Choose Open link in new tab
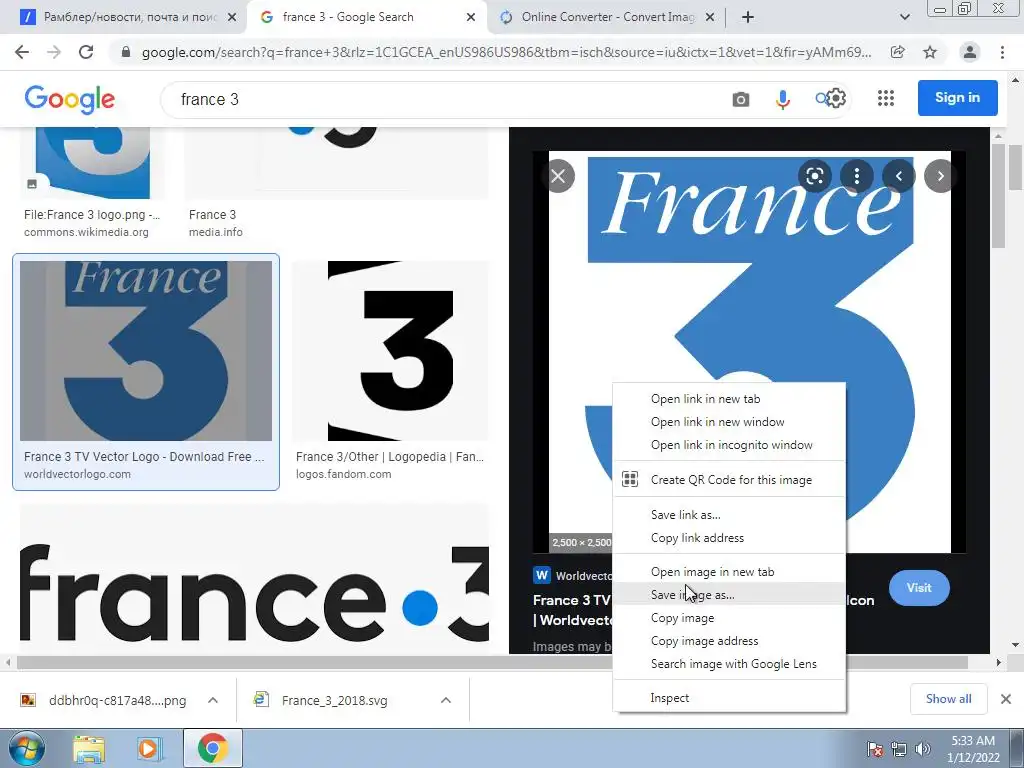 pyautogui.click(x=729, y=399)
